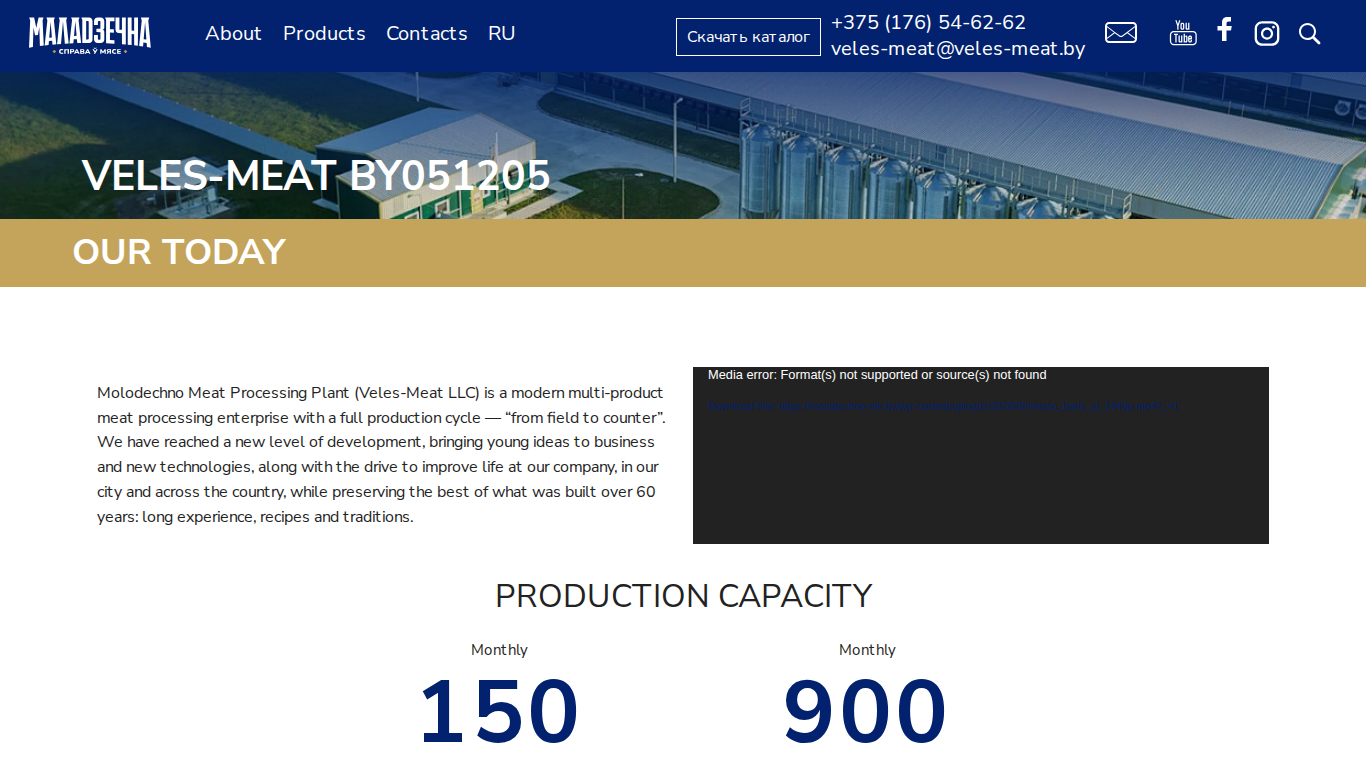Image resolution: width=1366 pixels, height=768 pixels.
Task: Click the Molodechno Meat Processing Plant paragraph
Action: point(382,455)
